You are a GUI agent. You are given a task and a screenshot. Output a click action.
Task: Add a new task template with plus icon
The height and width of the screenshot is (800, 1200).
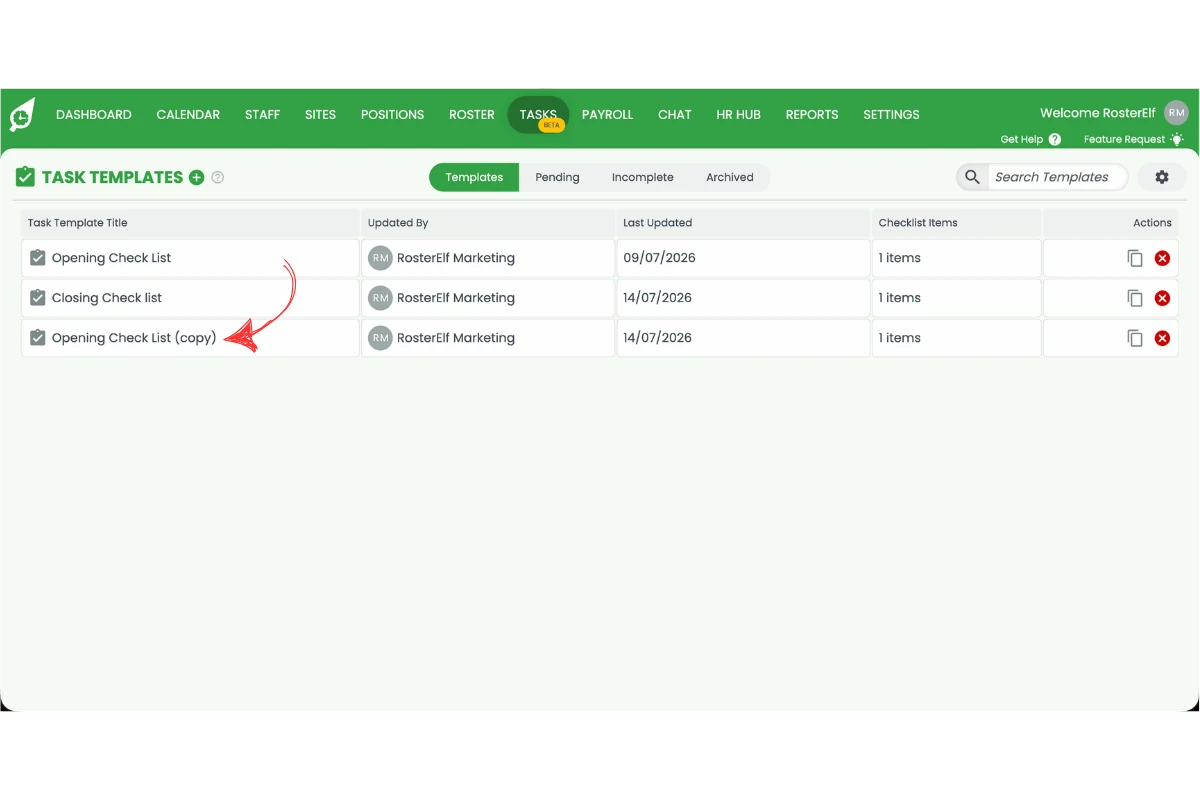[197, 177]
